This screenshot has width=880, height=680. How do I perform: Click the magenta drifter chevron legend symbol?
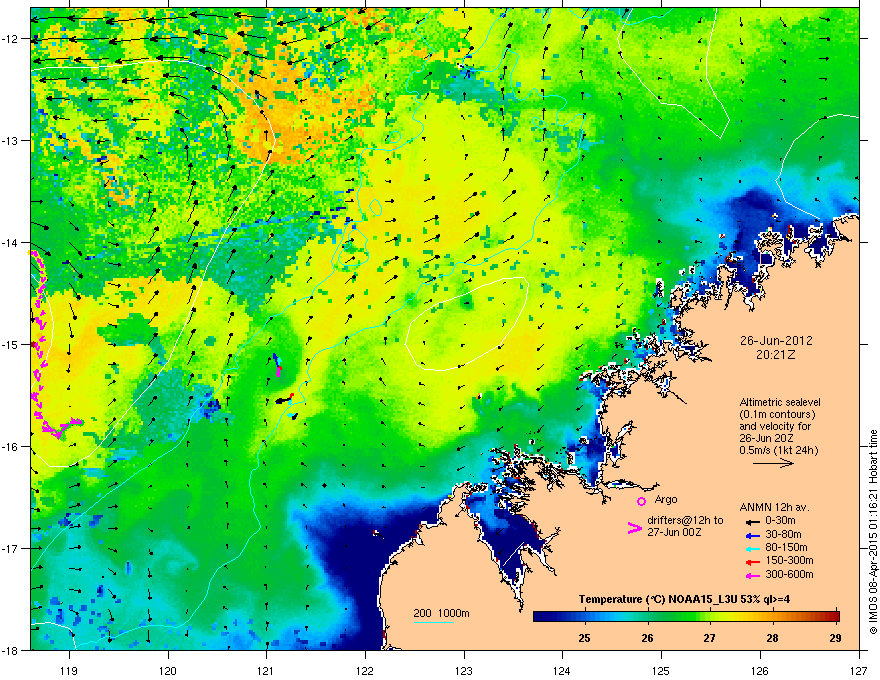[634, 528]
